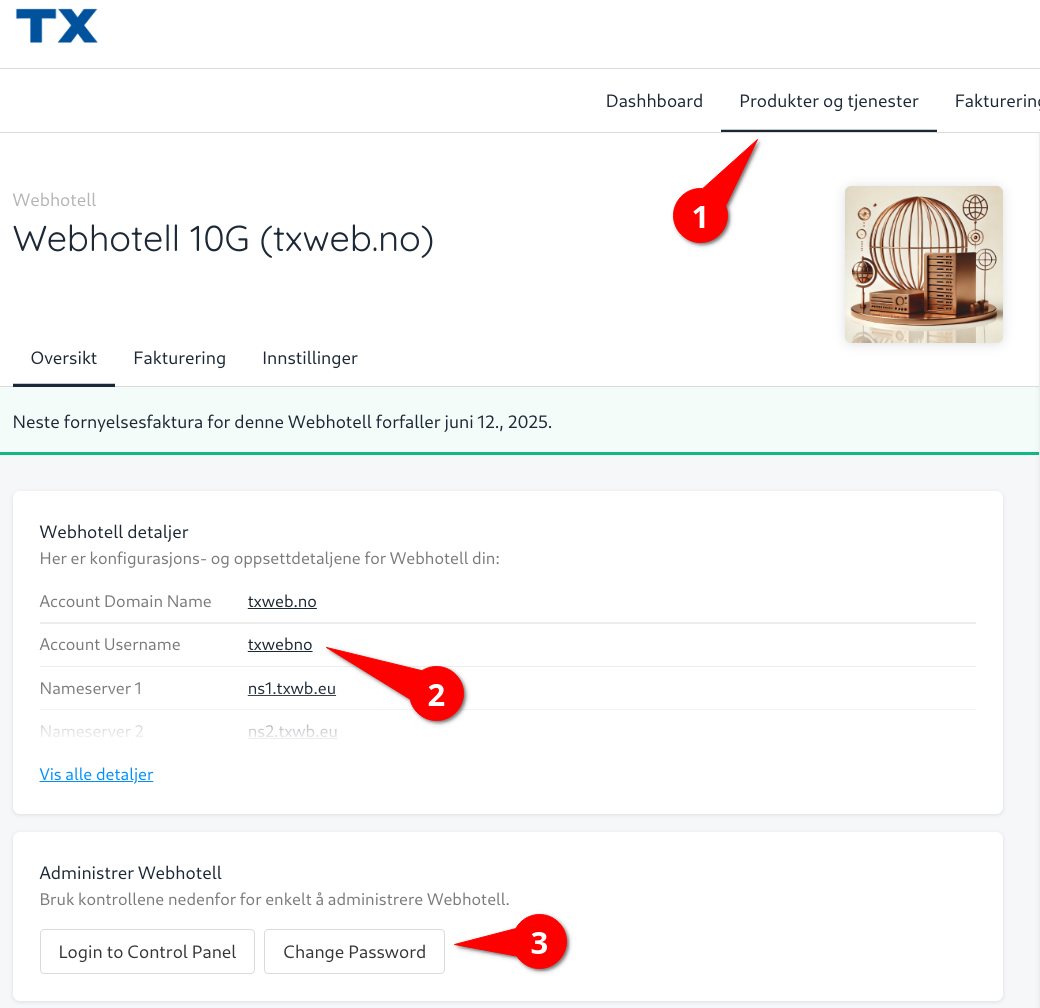Expand details with Vis alle detaljer
Screen dimensions: 1040x1008
[96, 774]
